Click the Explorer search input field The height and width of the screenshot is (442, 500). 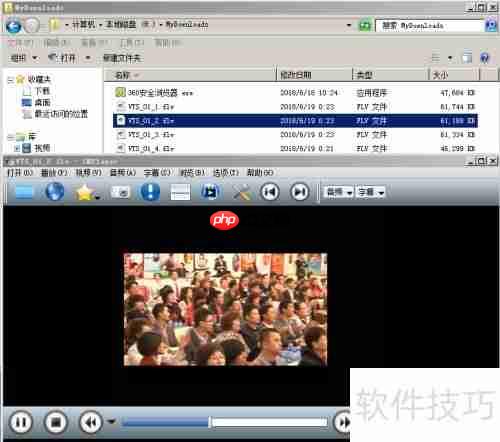[429, 25]
